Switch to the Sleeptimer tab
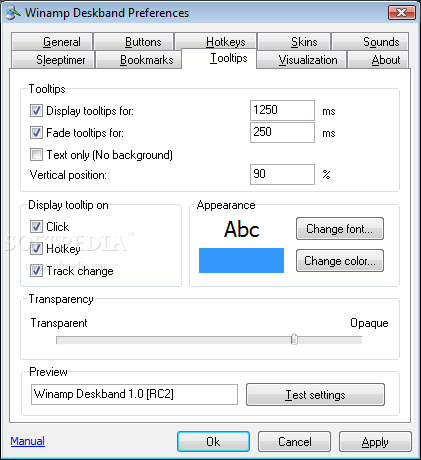 click(x=52, y=60)
